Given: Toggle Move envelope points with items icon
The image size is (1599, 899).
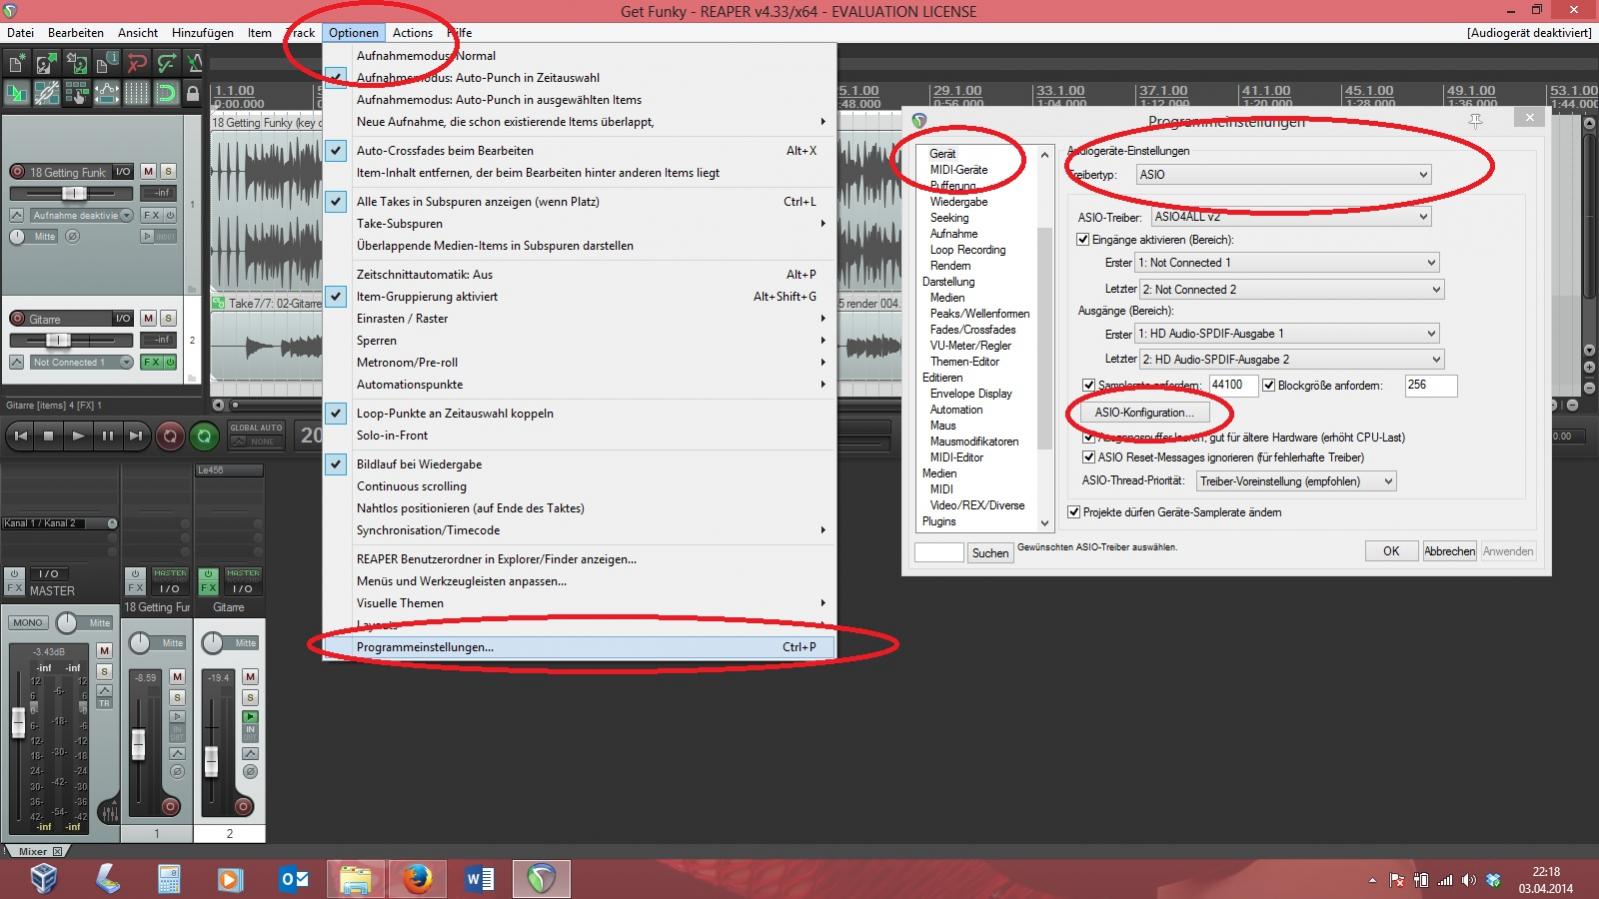Looking at the screenshot, I should [x=107, y=93].
